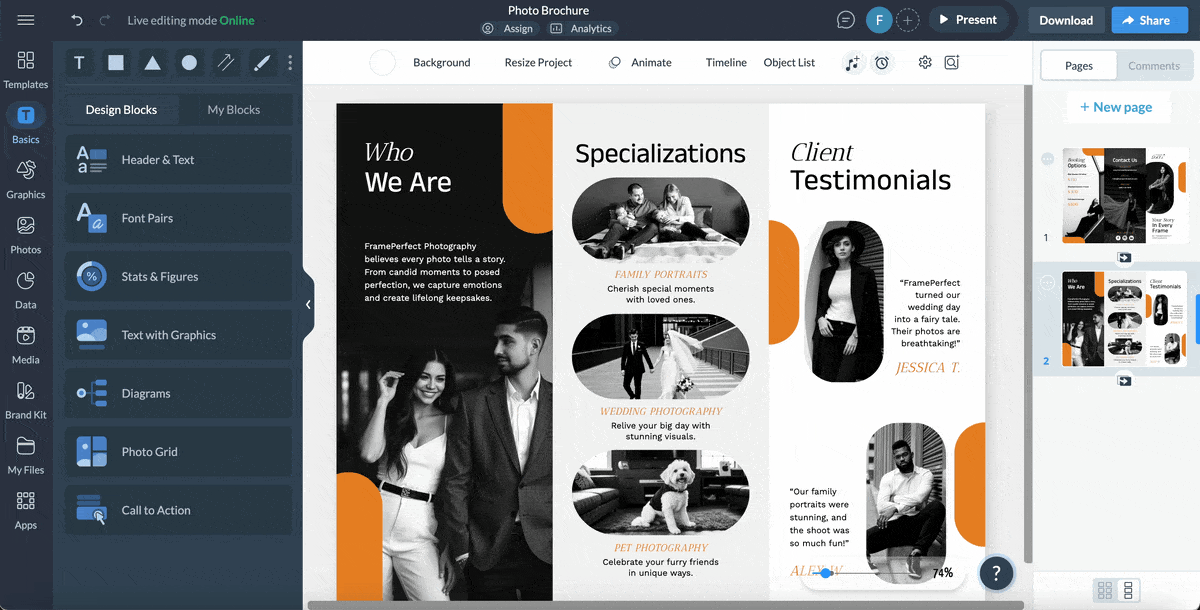Image resolution: width=1200 pixels, height=610 pixels.
Task: Open the Brand Kit sidebar panel
Action: click(26, 399)
